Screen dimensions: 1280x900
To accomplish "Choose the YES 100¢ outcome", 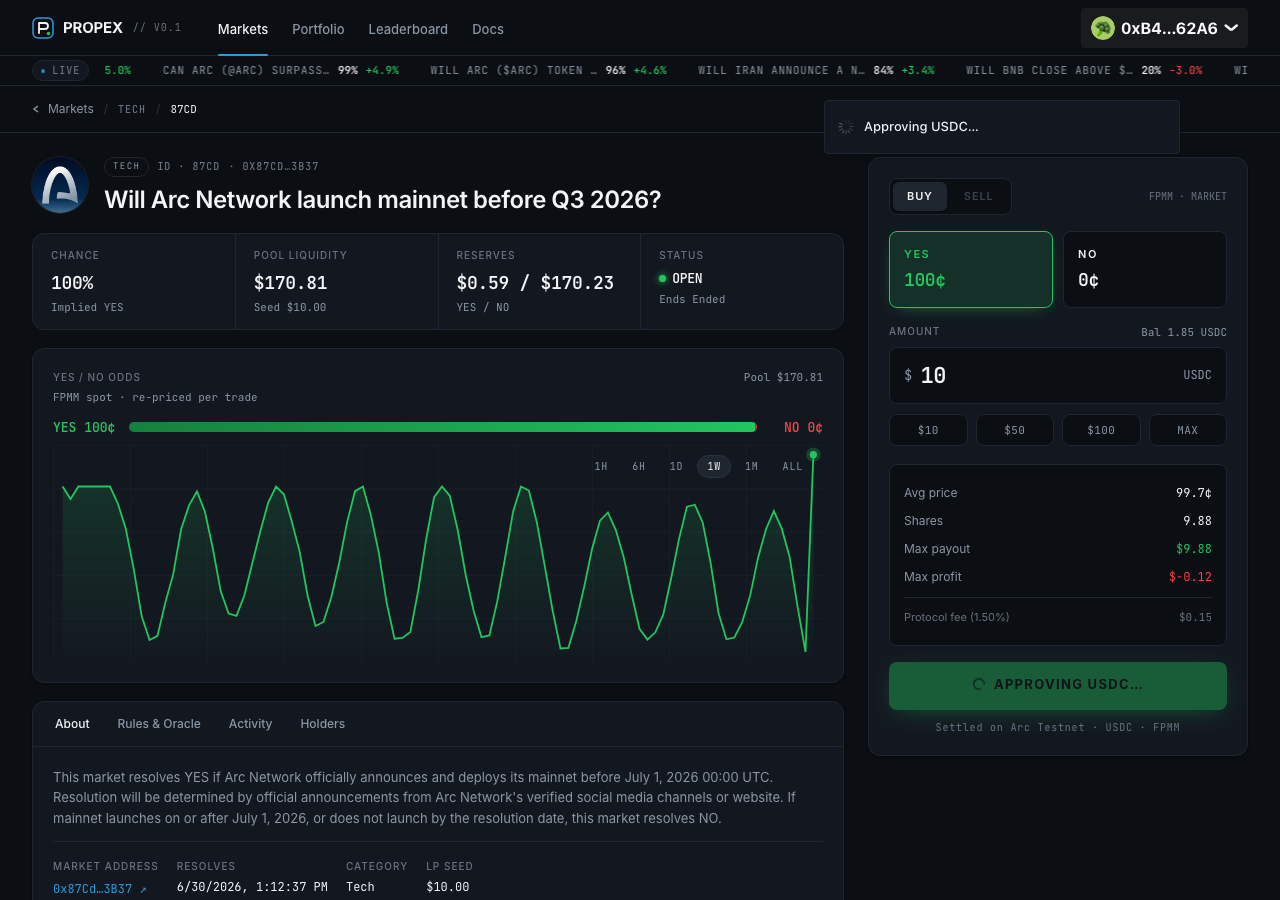I will tap(971, 269).
